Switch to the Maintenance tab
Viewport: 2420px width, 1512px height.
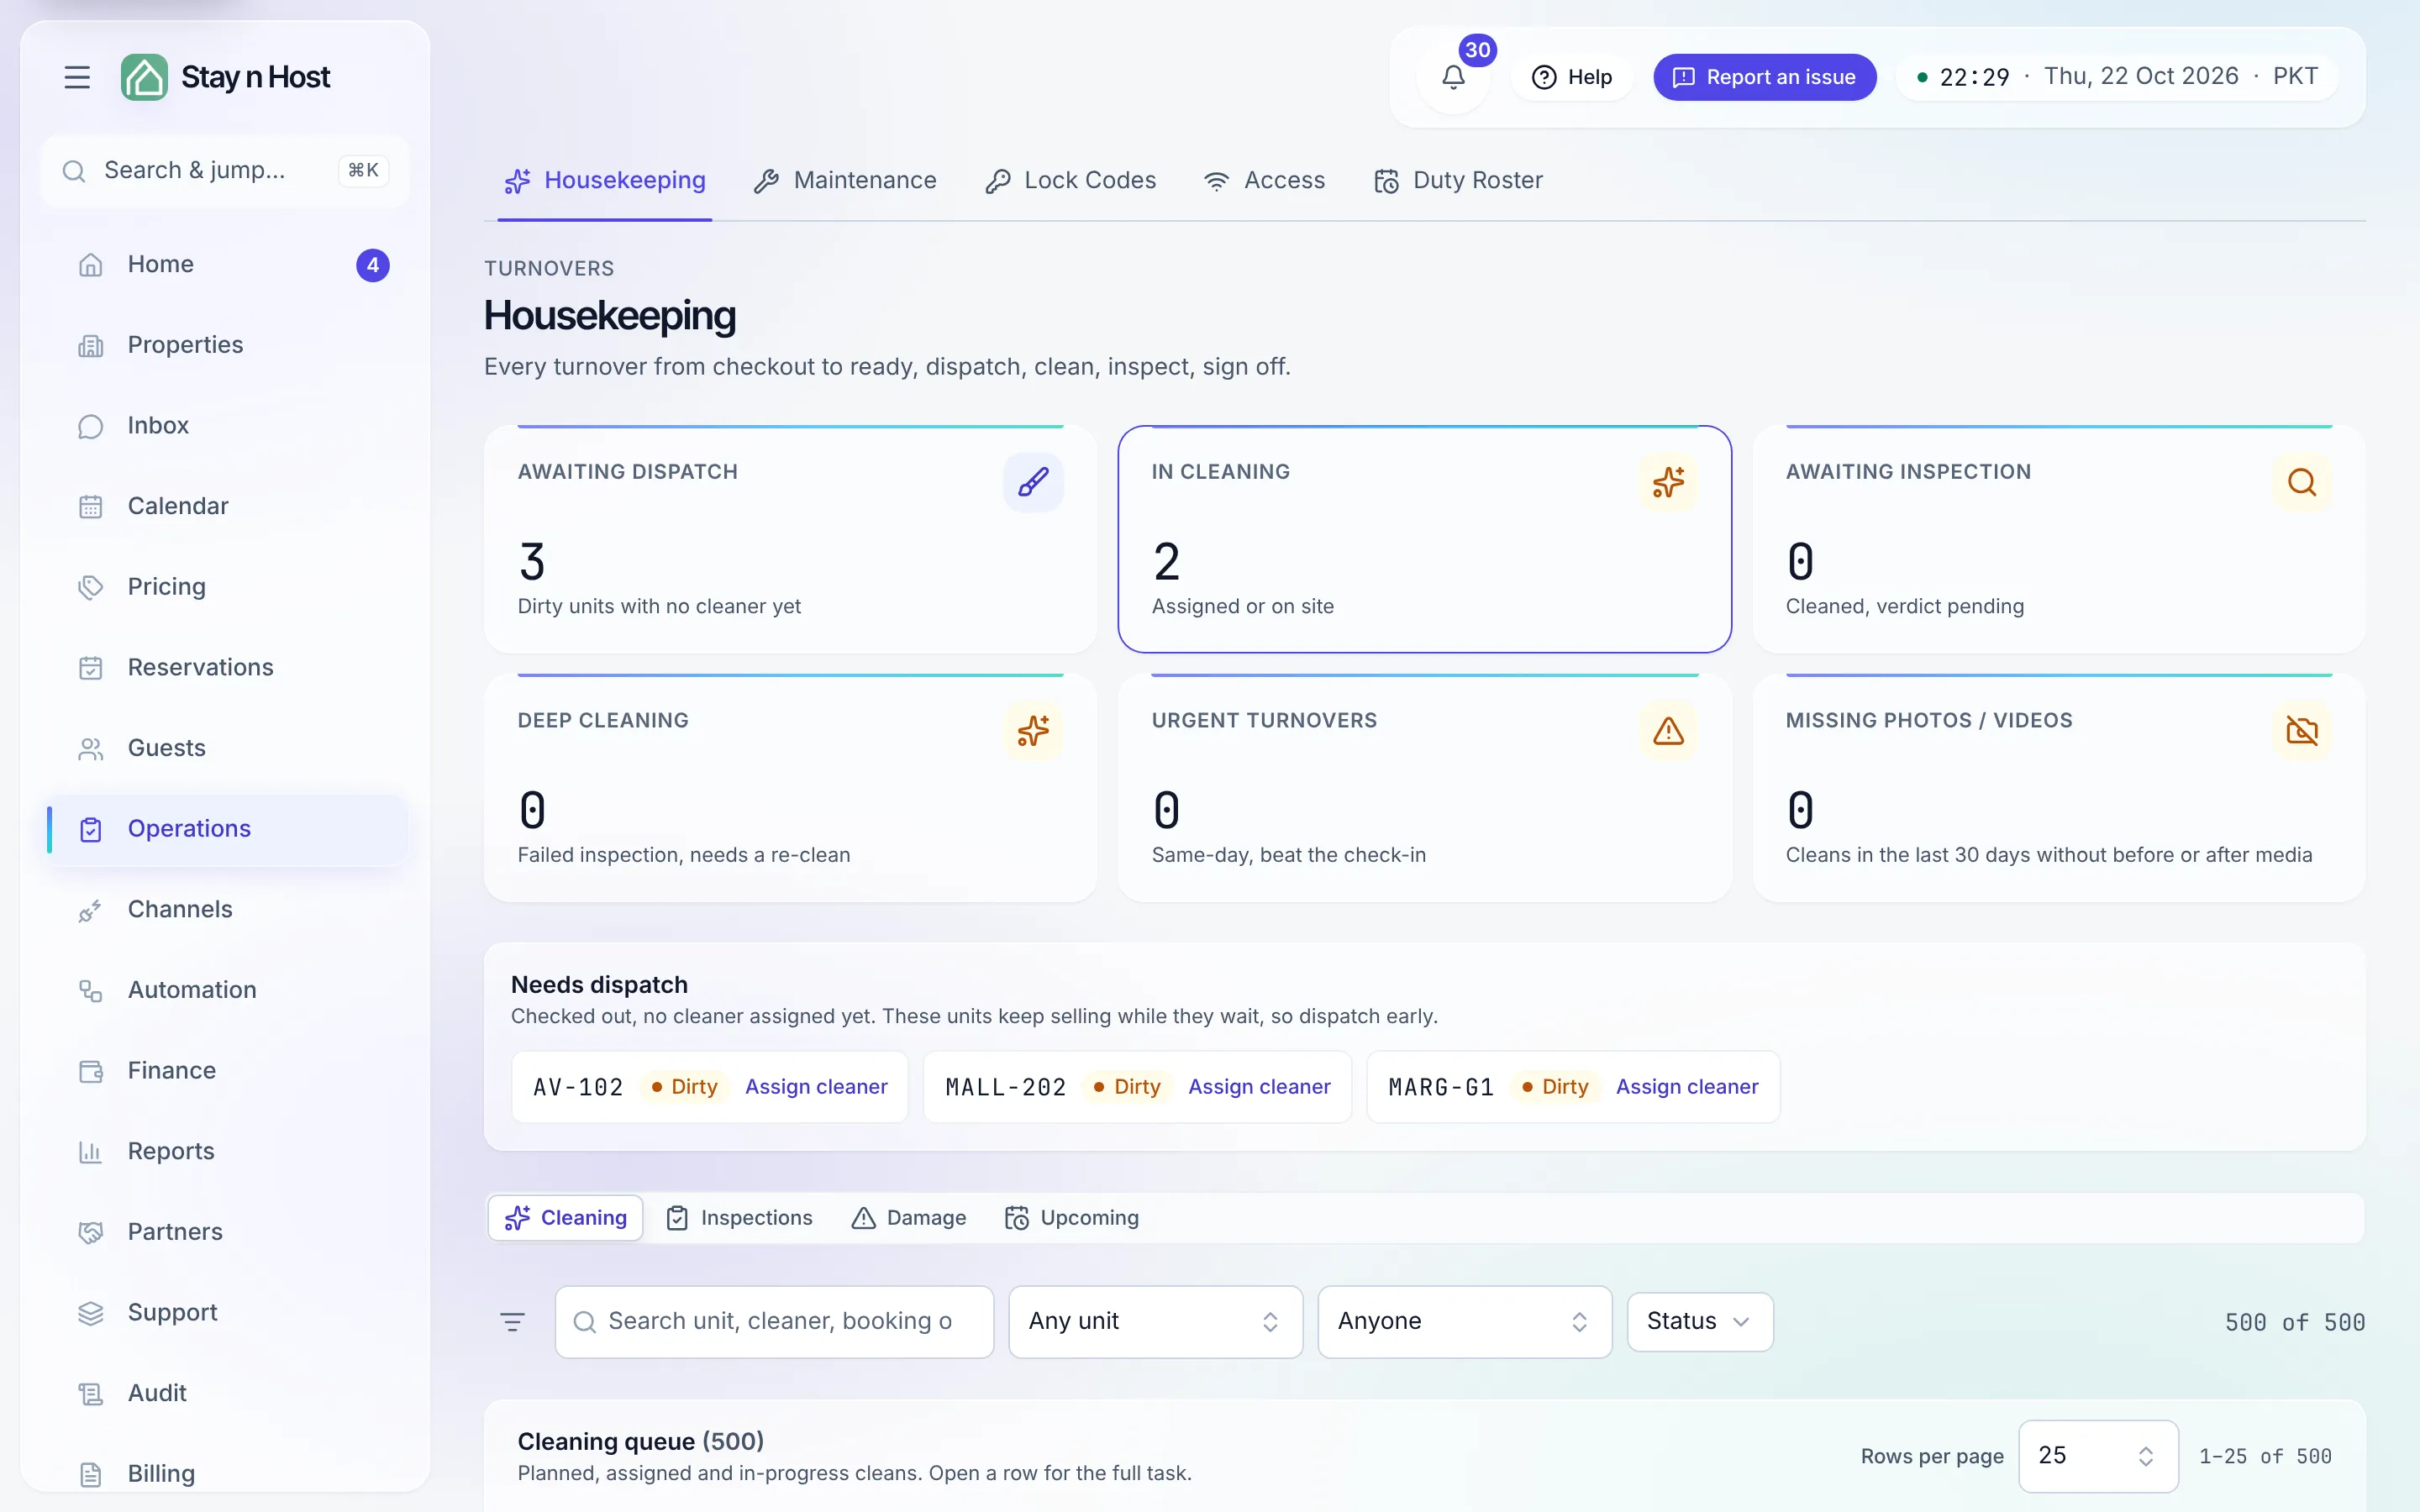[846, 181]
